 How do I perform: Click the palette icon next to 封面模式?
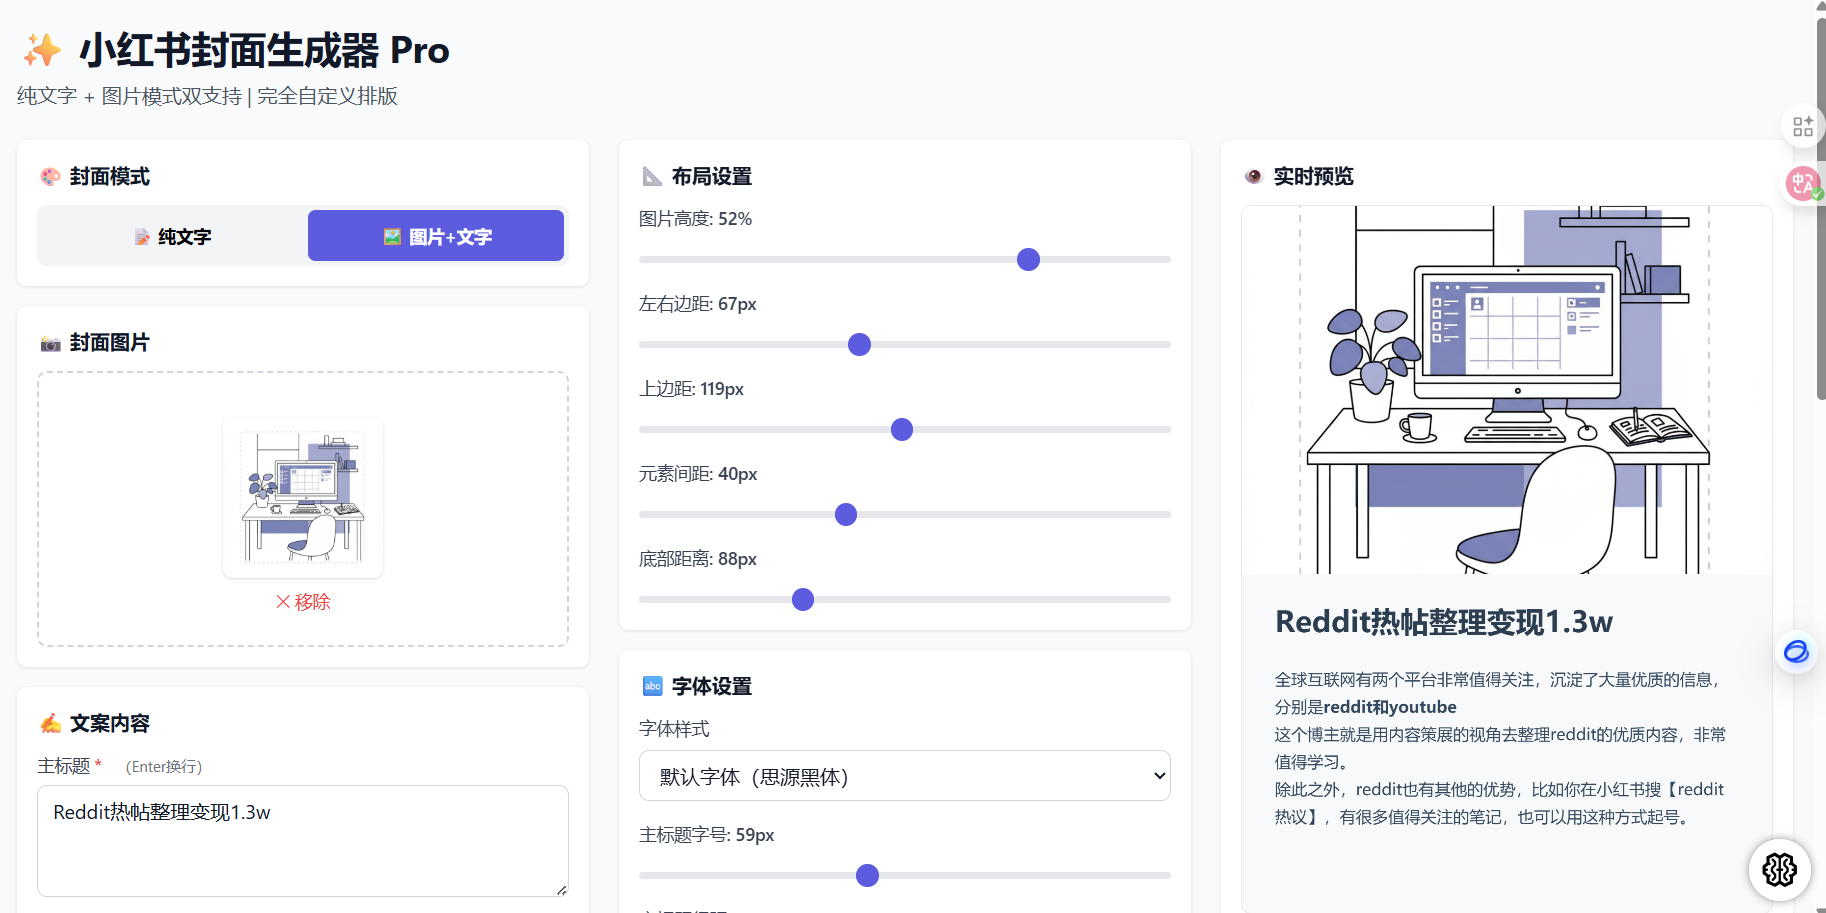(50, 177)
